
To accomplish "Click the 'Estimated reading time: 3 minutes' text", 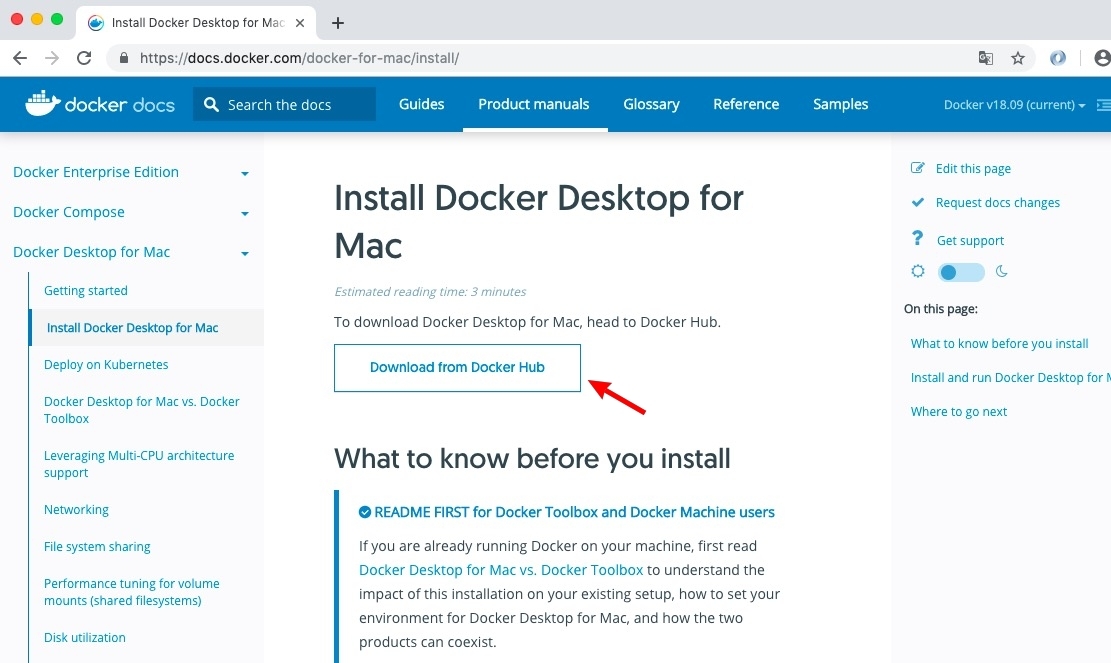I will pyautogui.click(x=430, y=292).
